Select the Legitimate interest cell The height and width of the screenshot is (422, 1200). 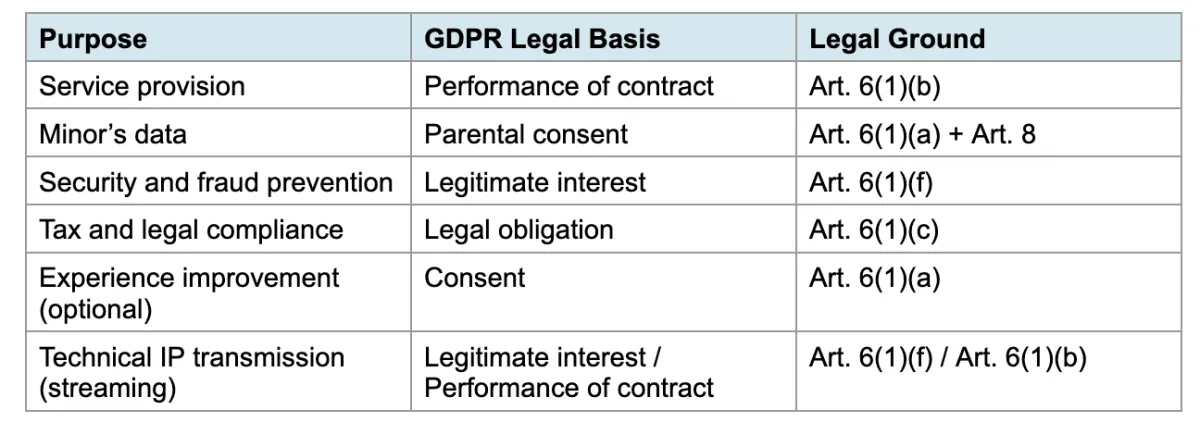pos(603,182)
